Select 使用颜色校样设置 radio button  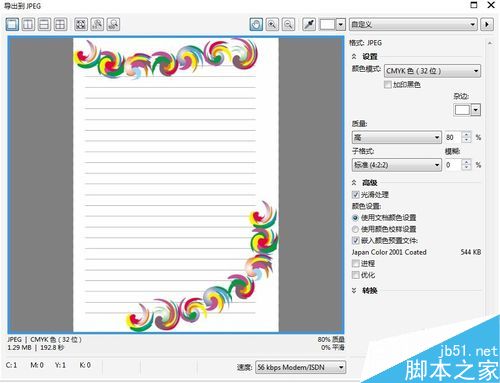355,229
